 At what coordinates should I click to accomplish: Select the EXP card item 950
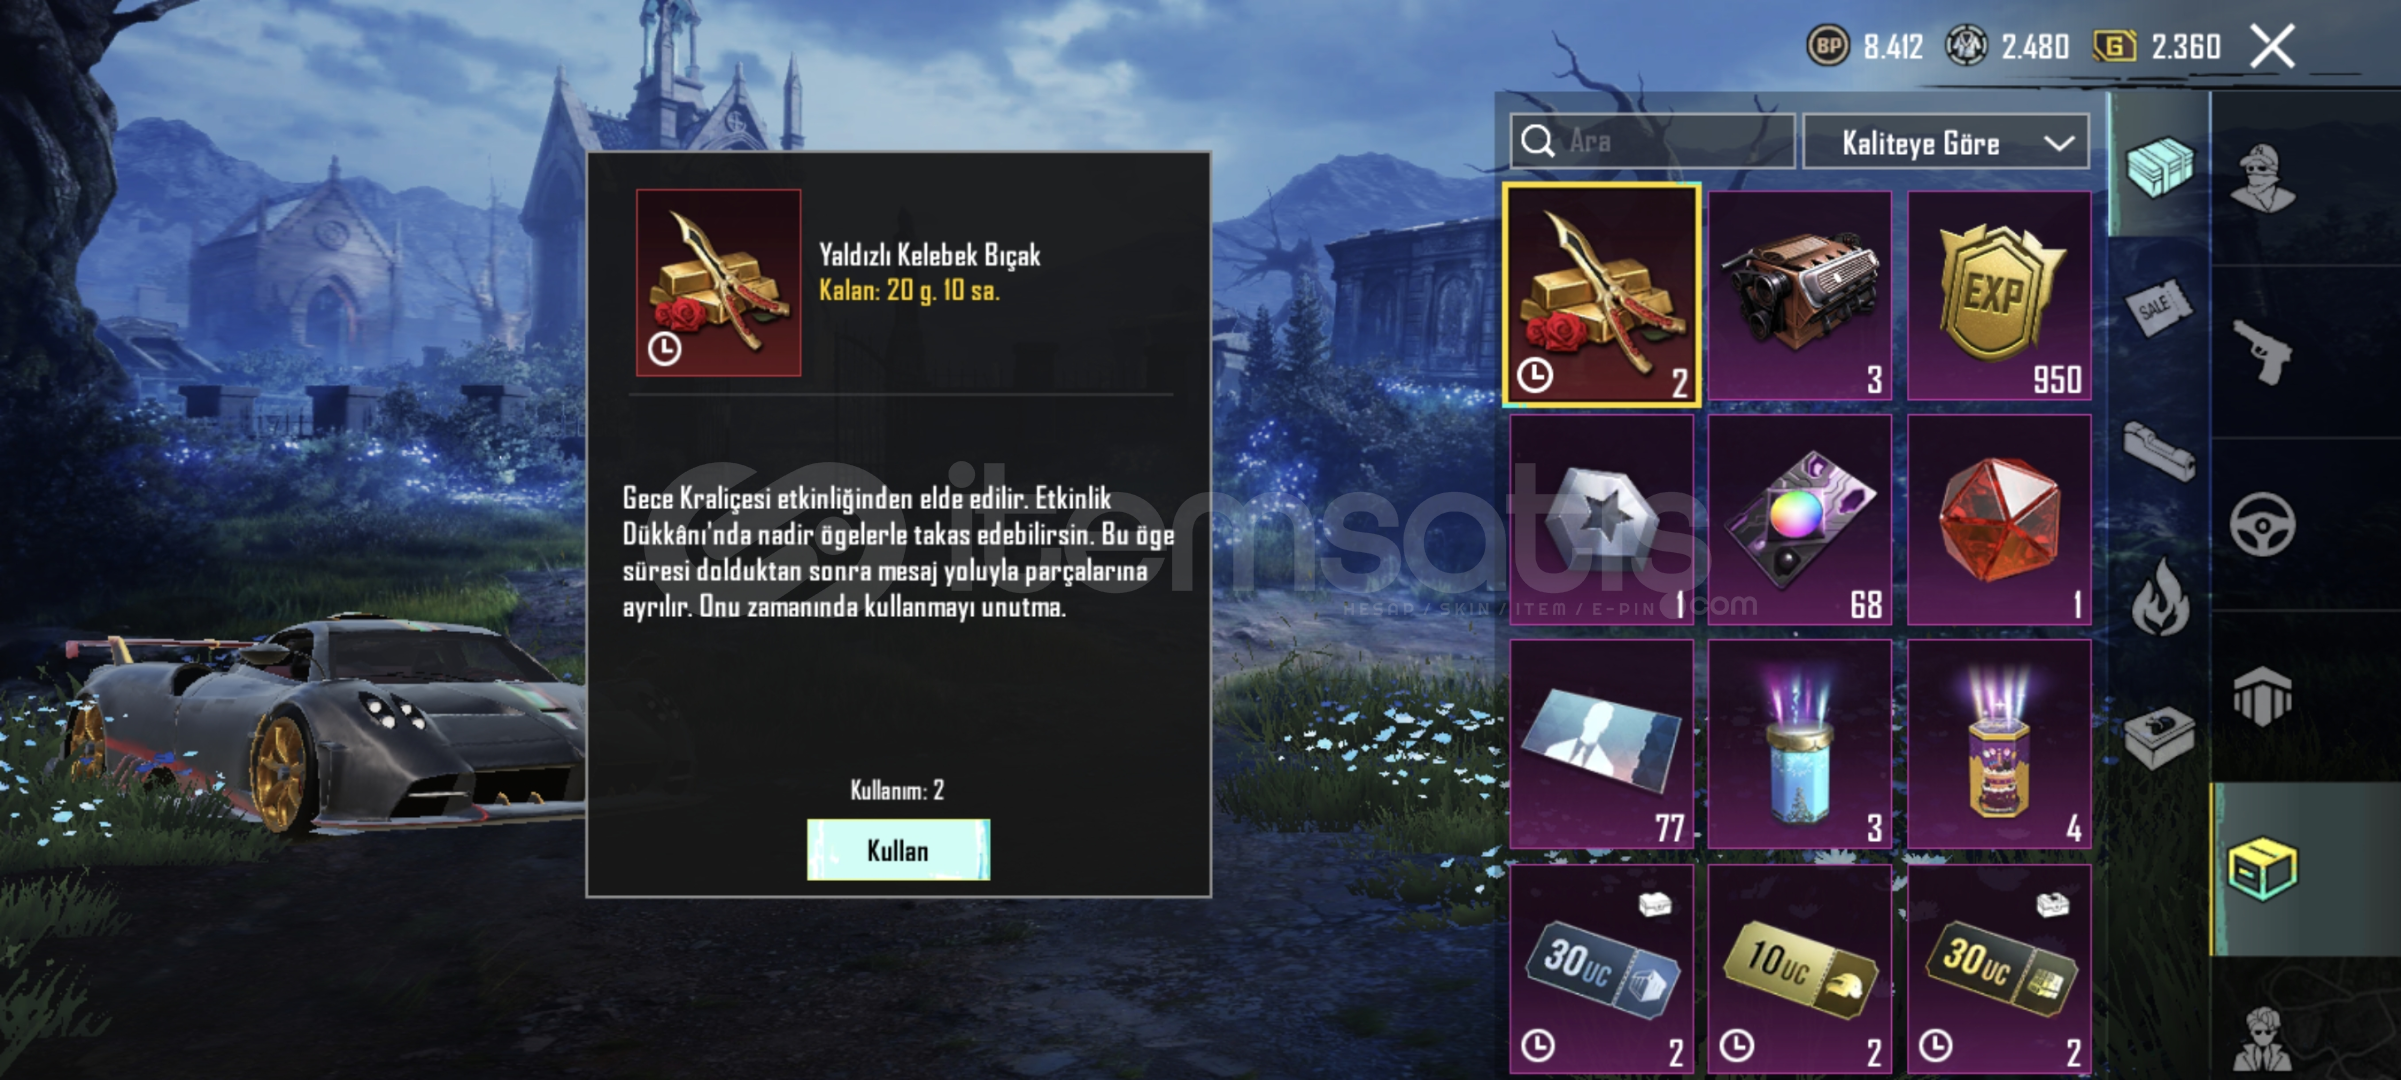click(x=1998, y=296)
